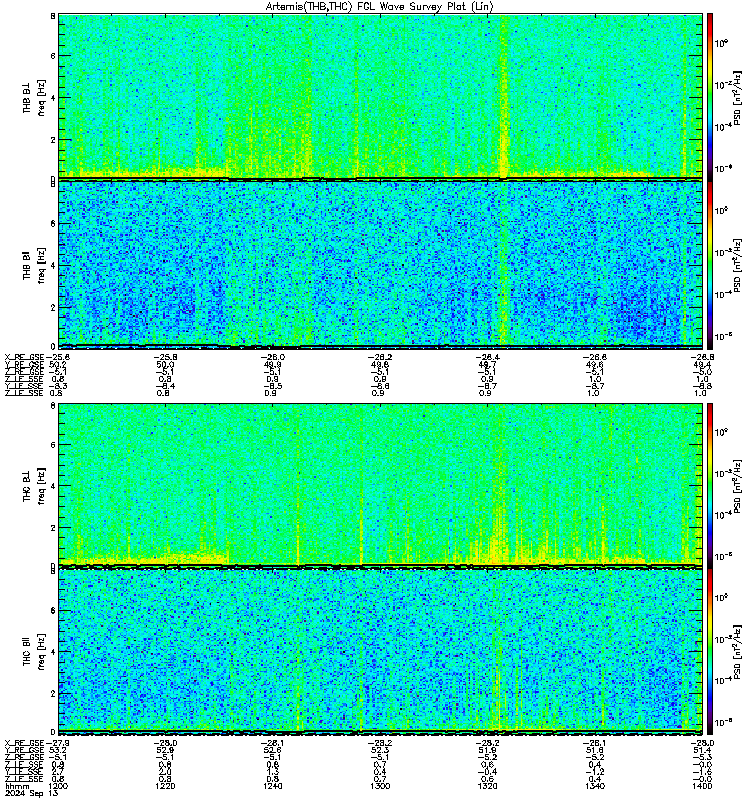Click the Y_RE_GSE value 49.4
Image resolution: width=750 pixels, height=800 pixels.
pyautogui.click(x=702, y=364)
